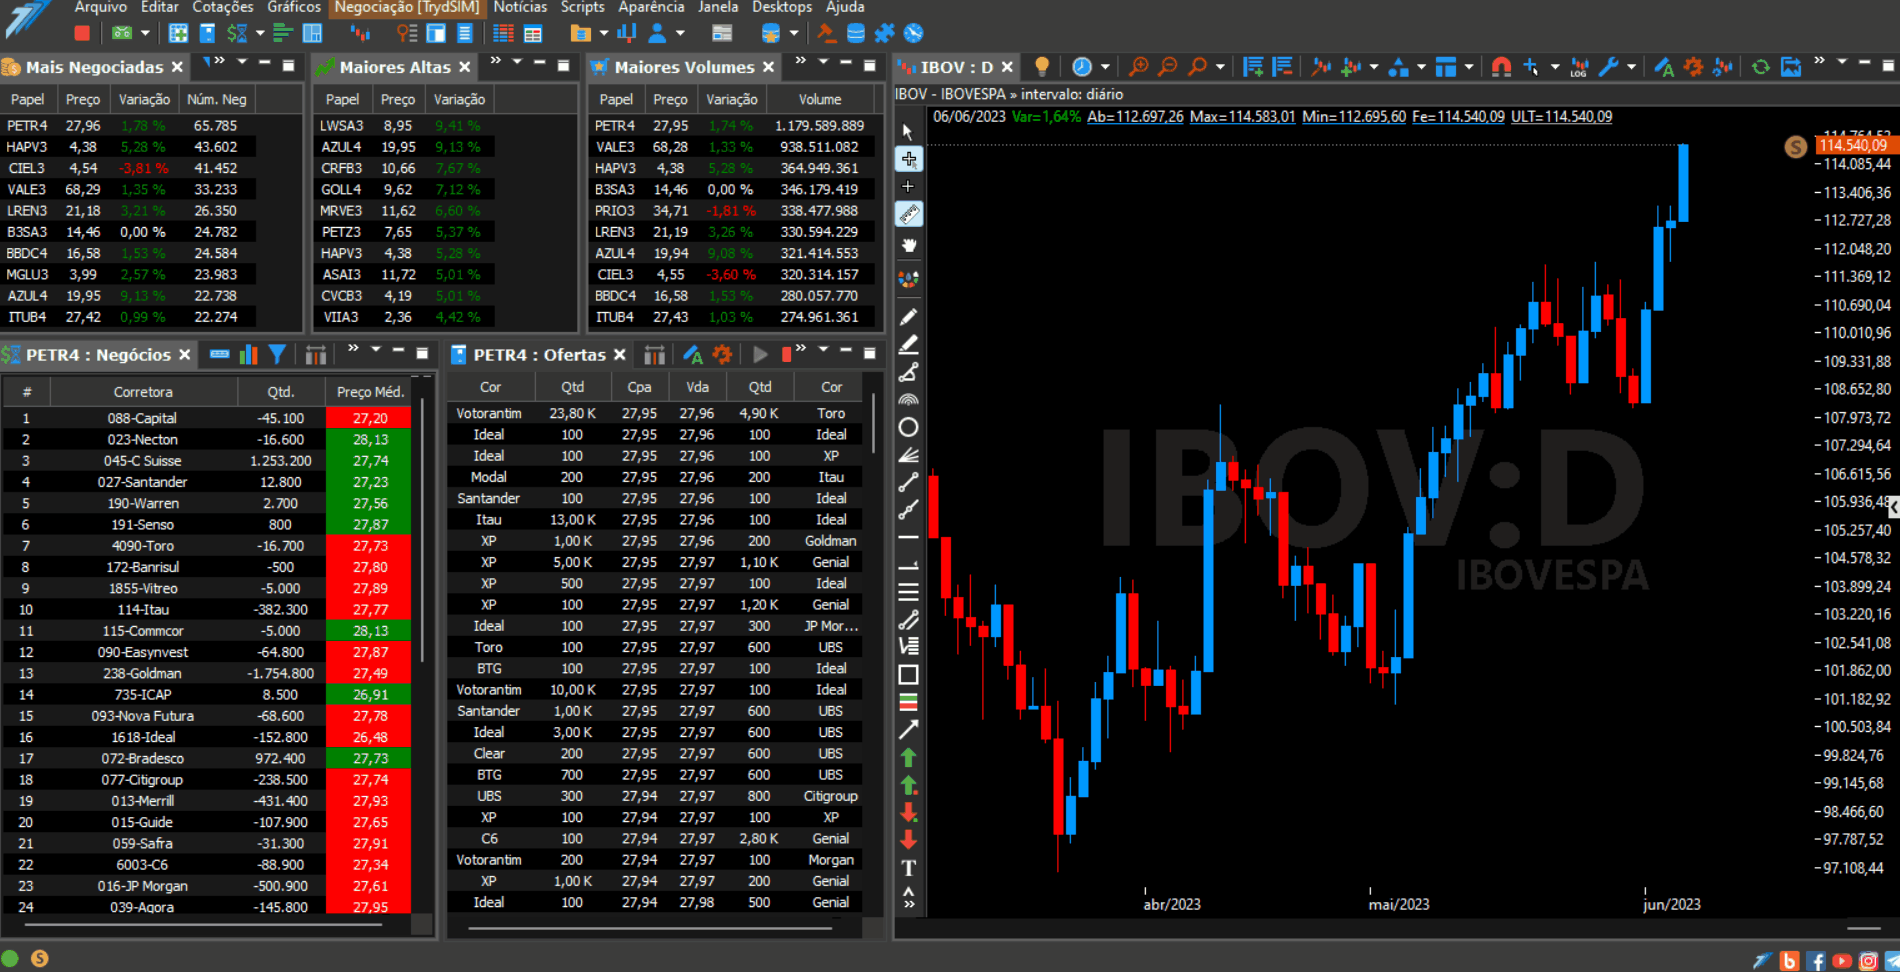Open the clock interval dropdown arrow
1900x972 pixels.
click(1105, 67)
